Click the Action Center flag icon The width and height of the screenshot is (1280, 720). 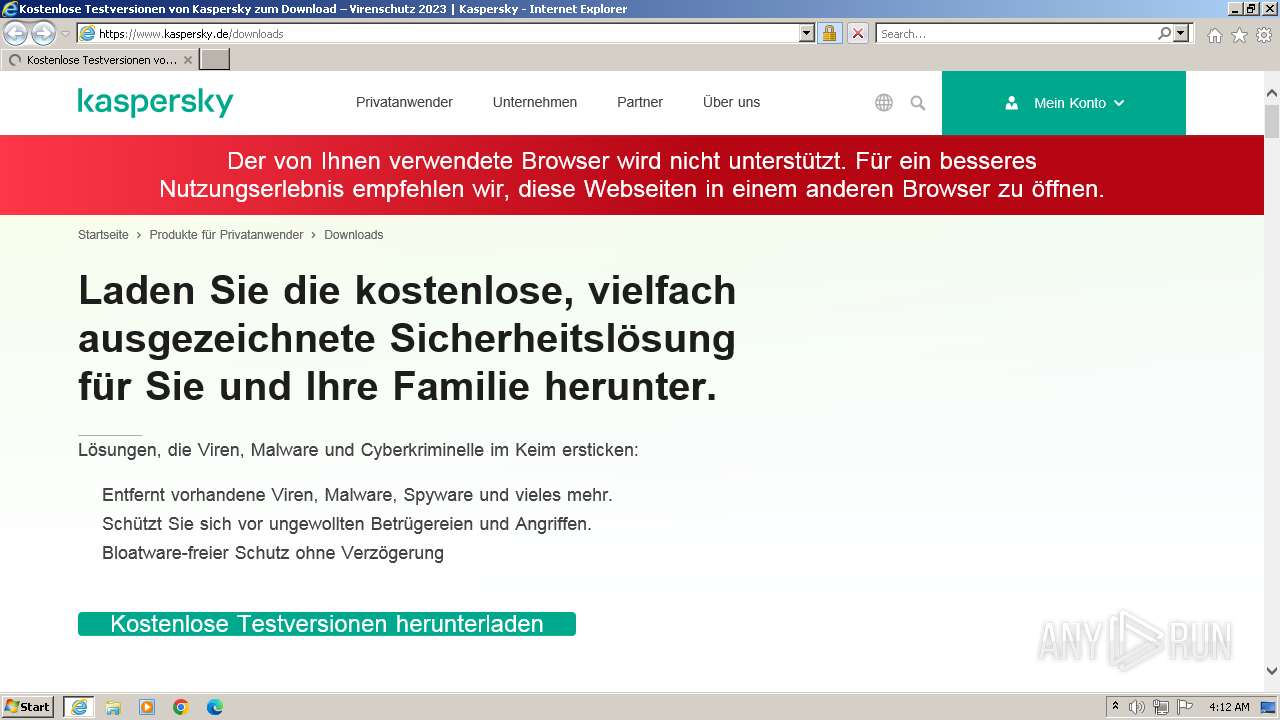[1185, 707]
